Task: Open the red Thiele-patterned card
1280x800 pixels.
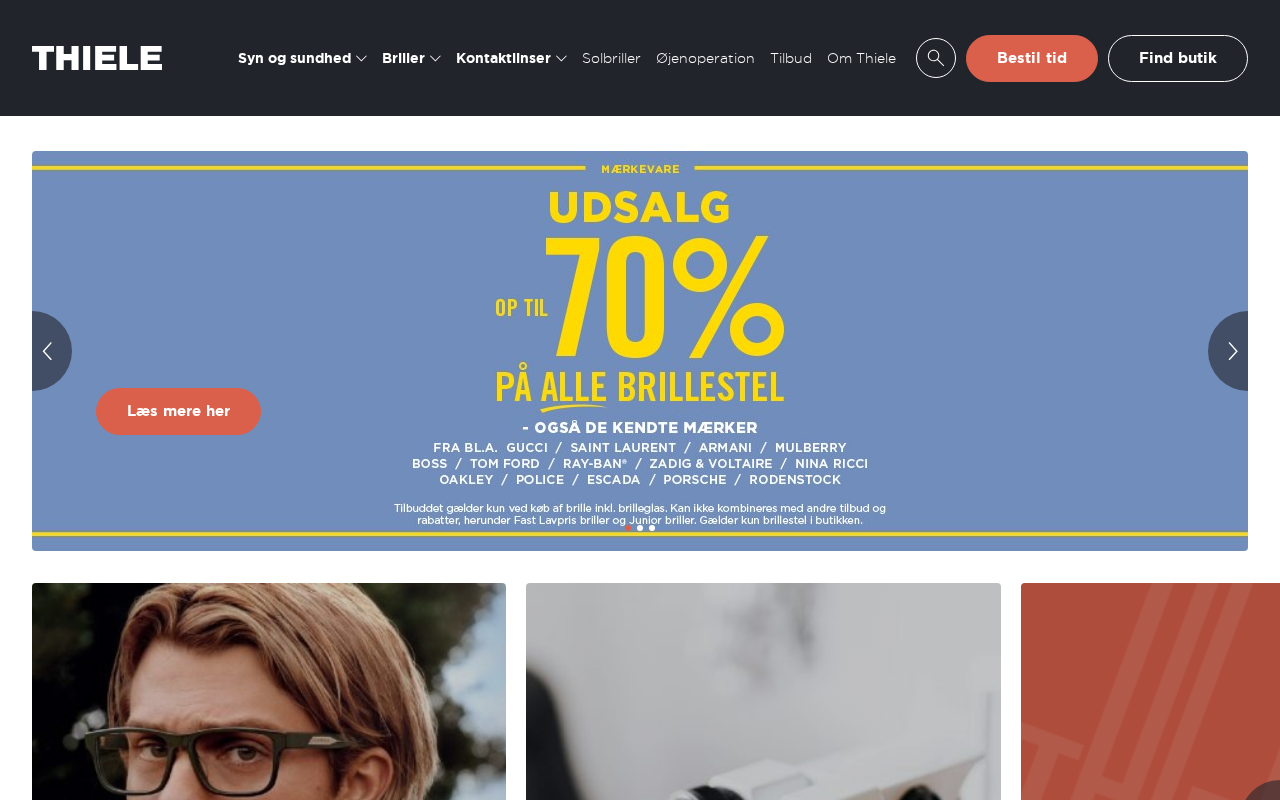Action: [1150, 691]
